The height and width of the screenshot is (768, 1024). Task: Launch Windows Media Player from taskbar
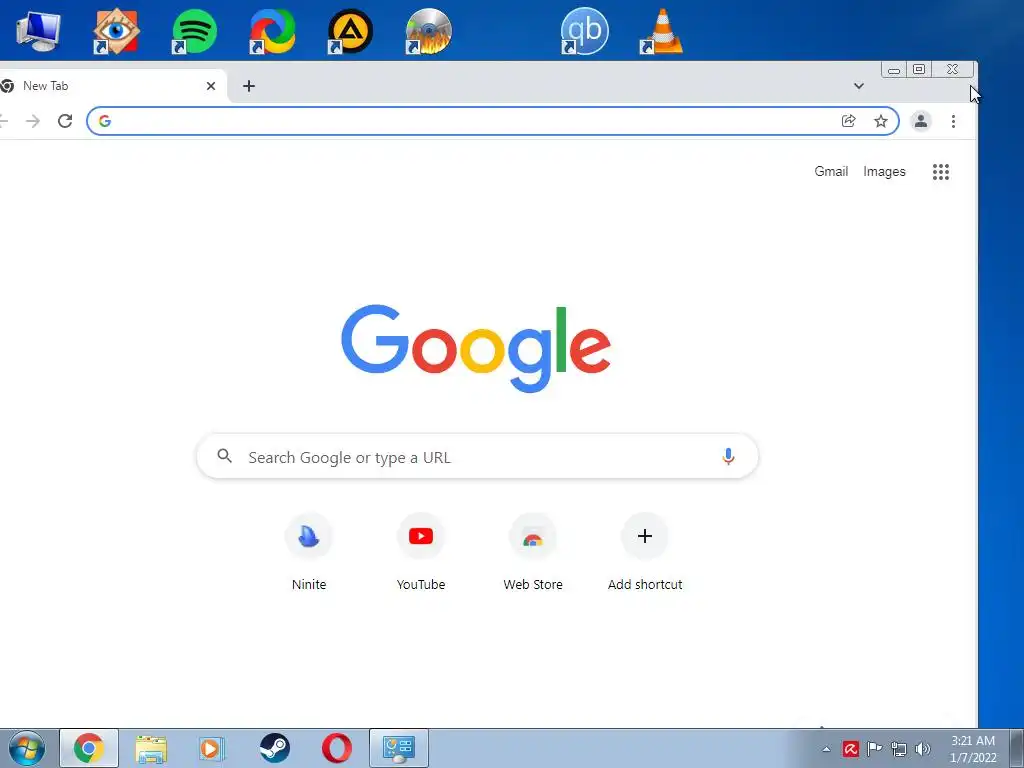tap(213, 748)
